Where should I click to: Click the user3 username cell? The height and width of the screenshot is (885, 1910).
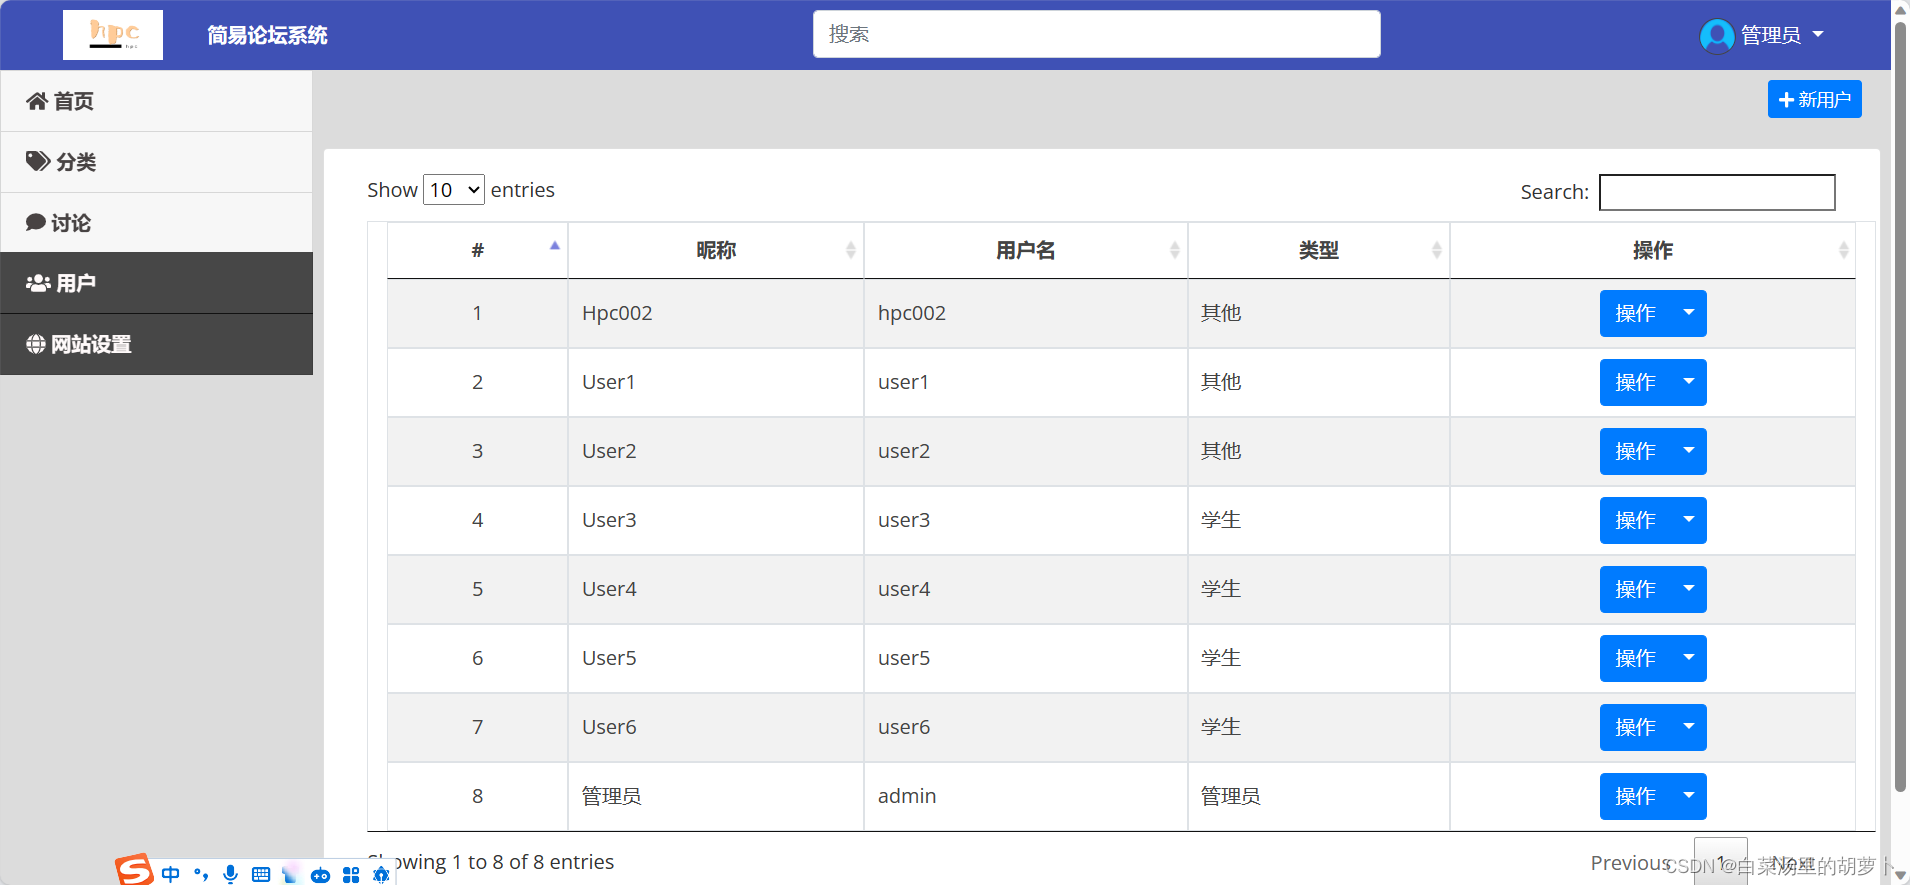[1026, 520]
